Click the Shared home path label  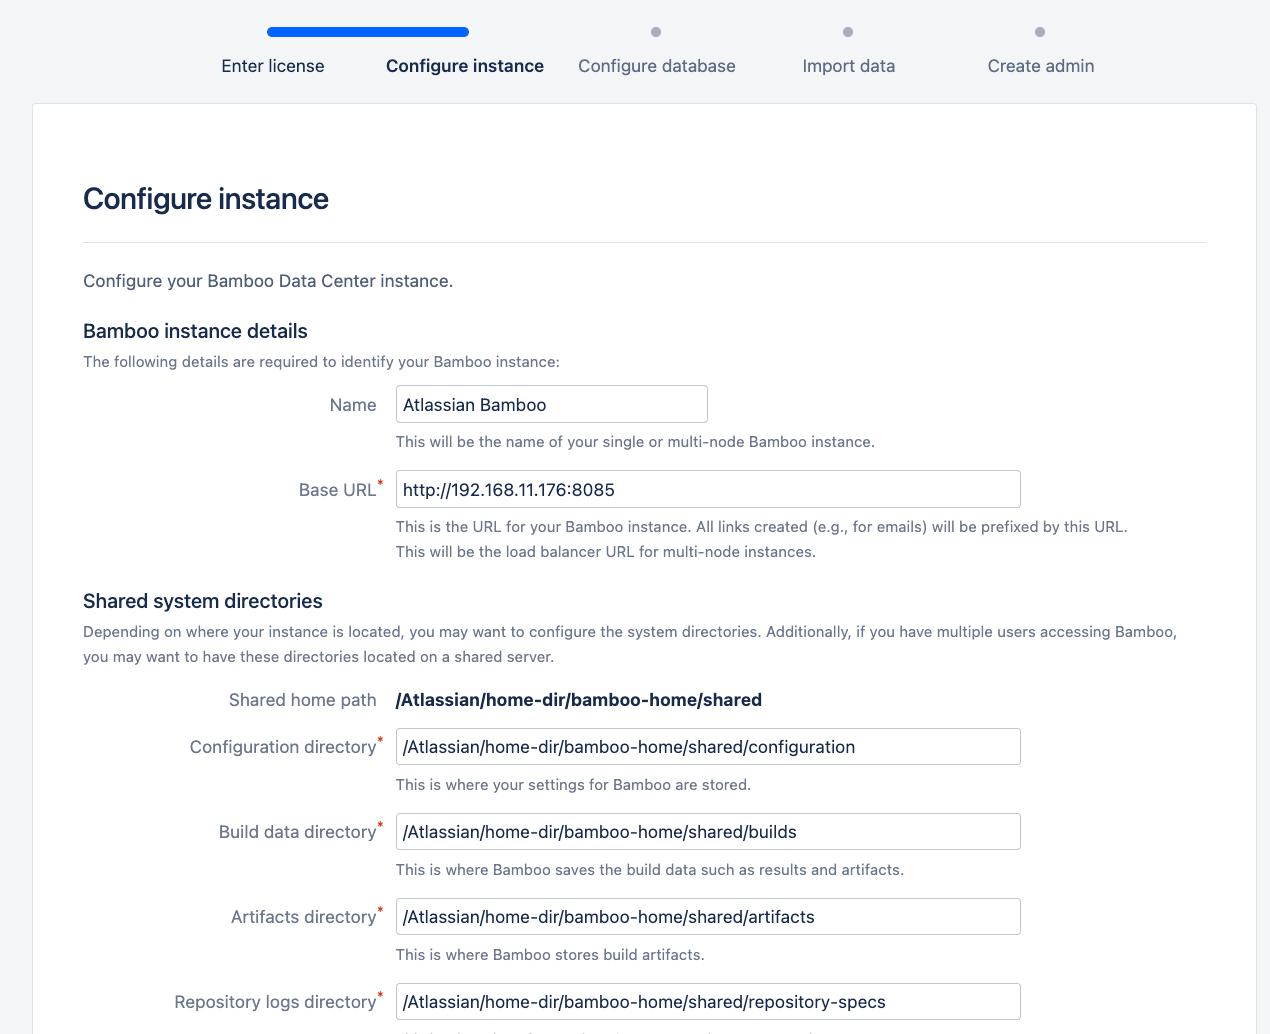303,700
